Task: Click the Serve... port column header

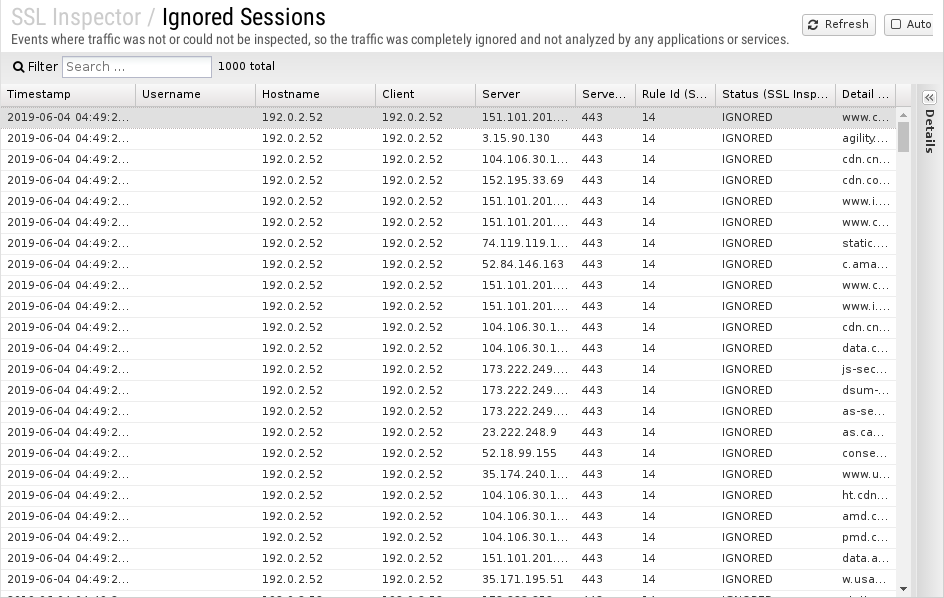Action: click(x=605, y=95)
